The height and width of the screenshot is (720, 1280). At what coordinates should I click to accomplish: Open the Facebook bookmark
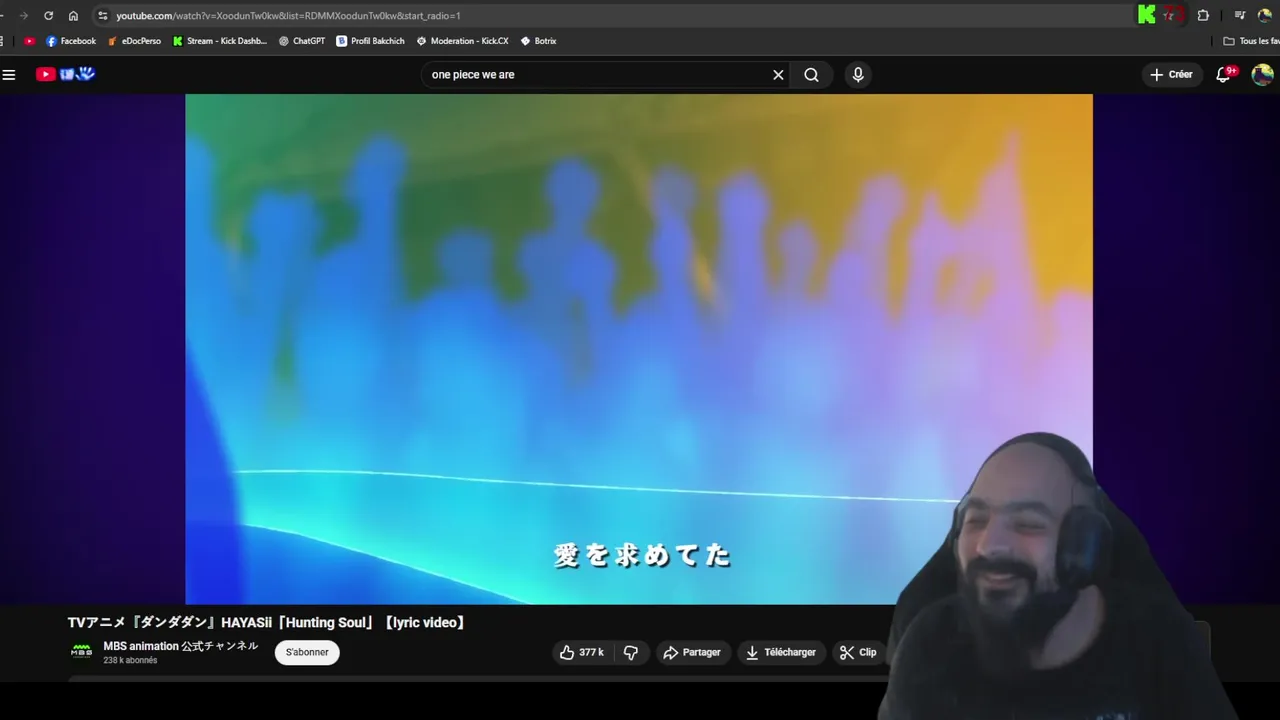(x=71, y=41)
